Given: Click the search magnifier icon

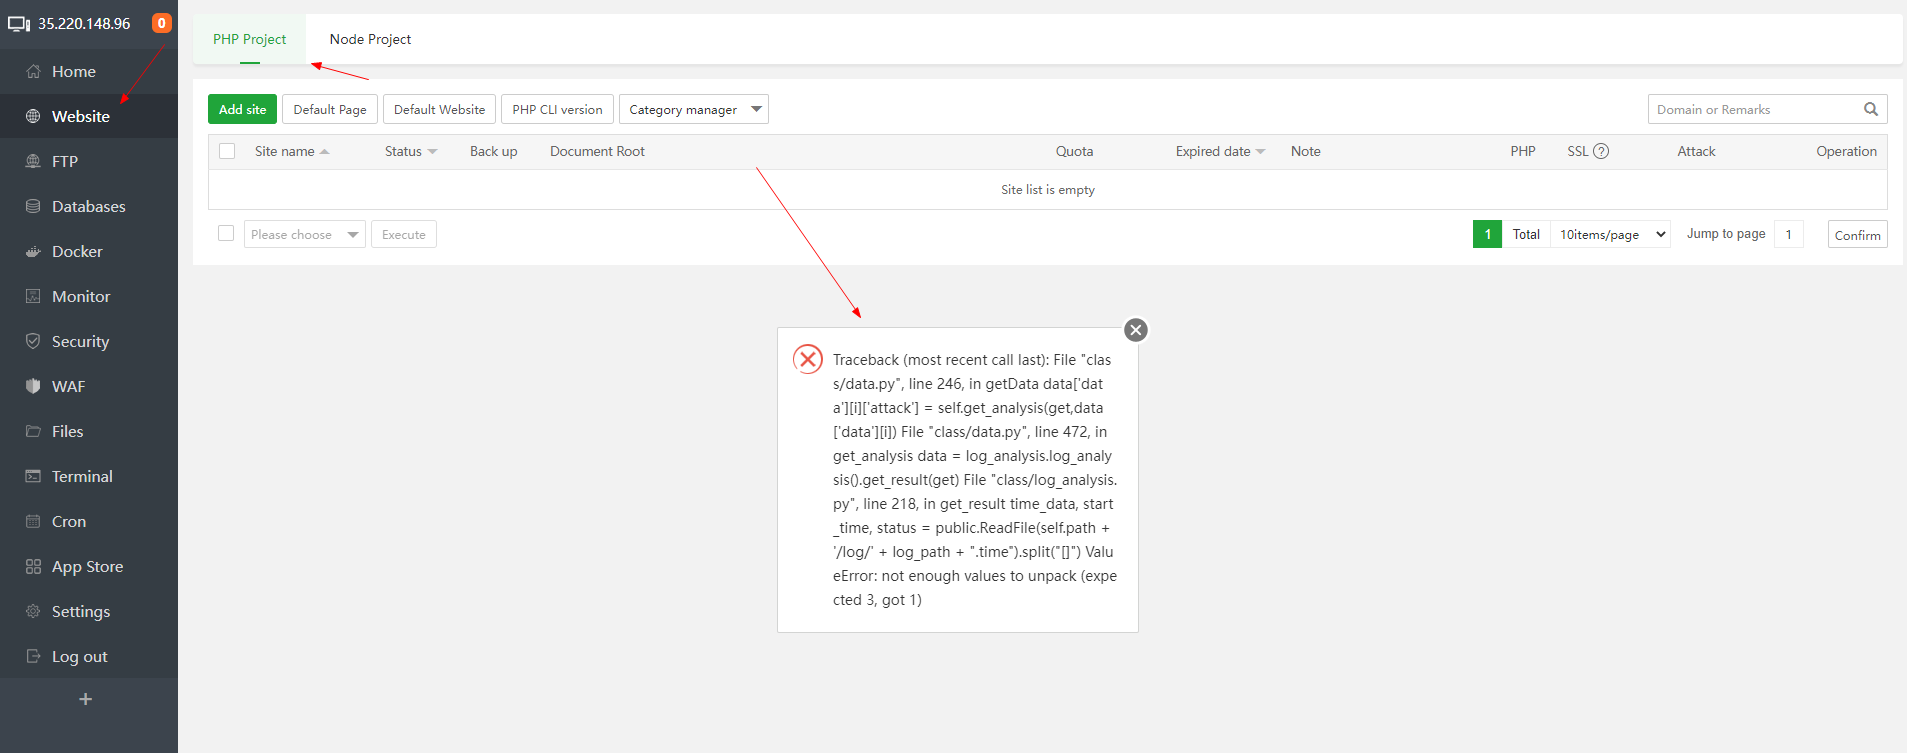Looking at the screenshot, I should pos(1870,109).
